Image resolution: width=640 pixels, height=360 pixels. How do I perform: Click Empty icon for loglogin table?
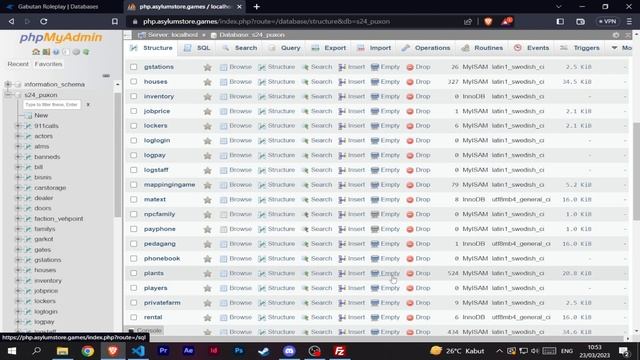pos(375,140)
